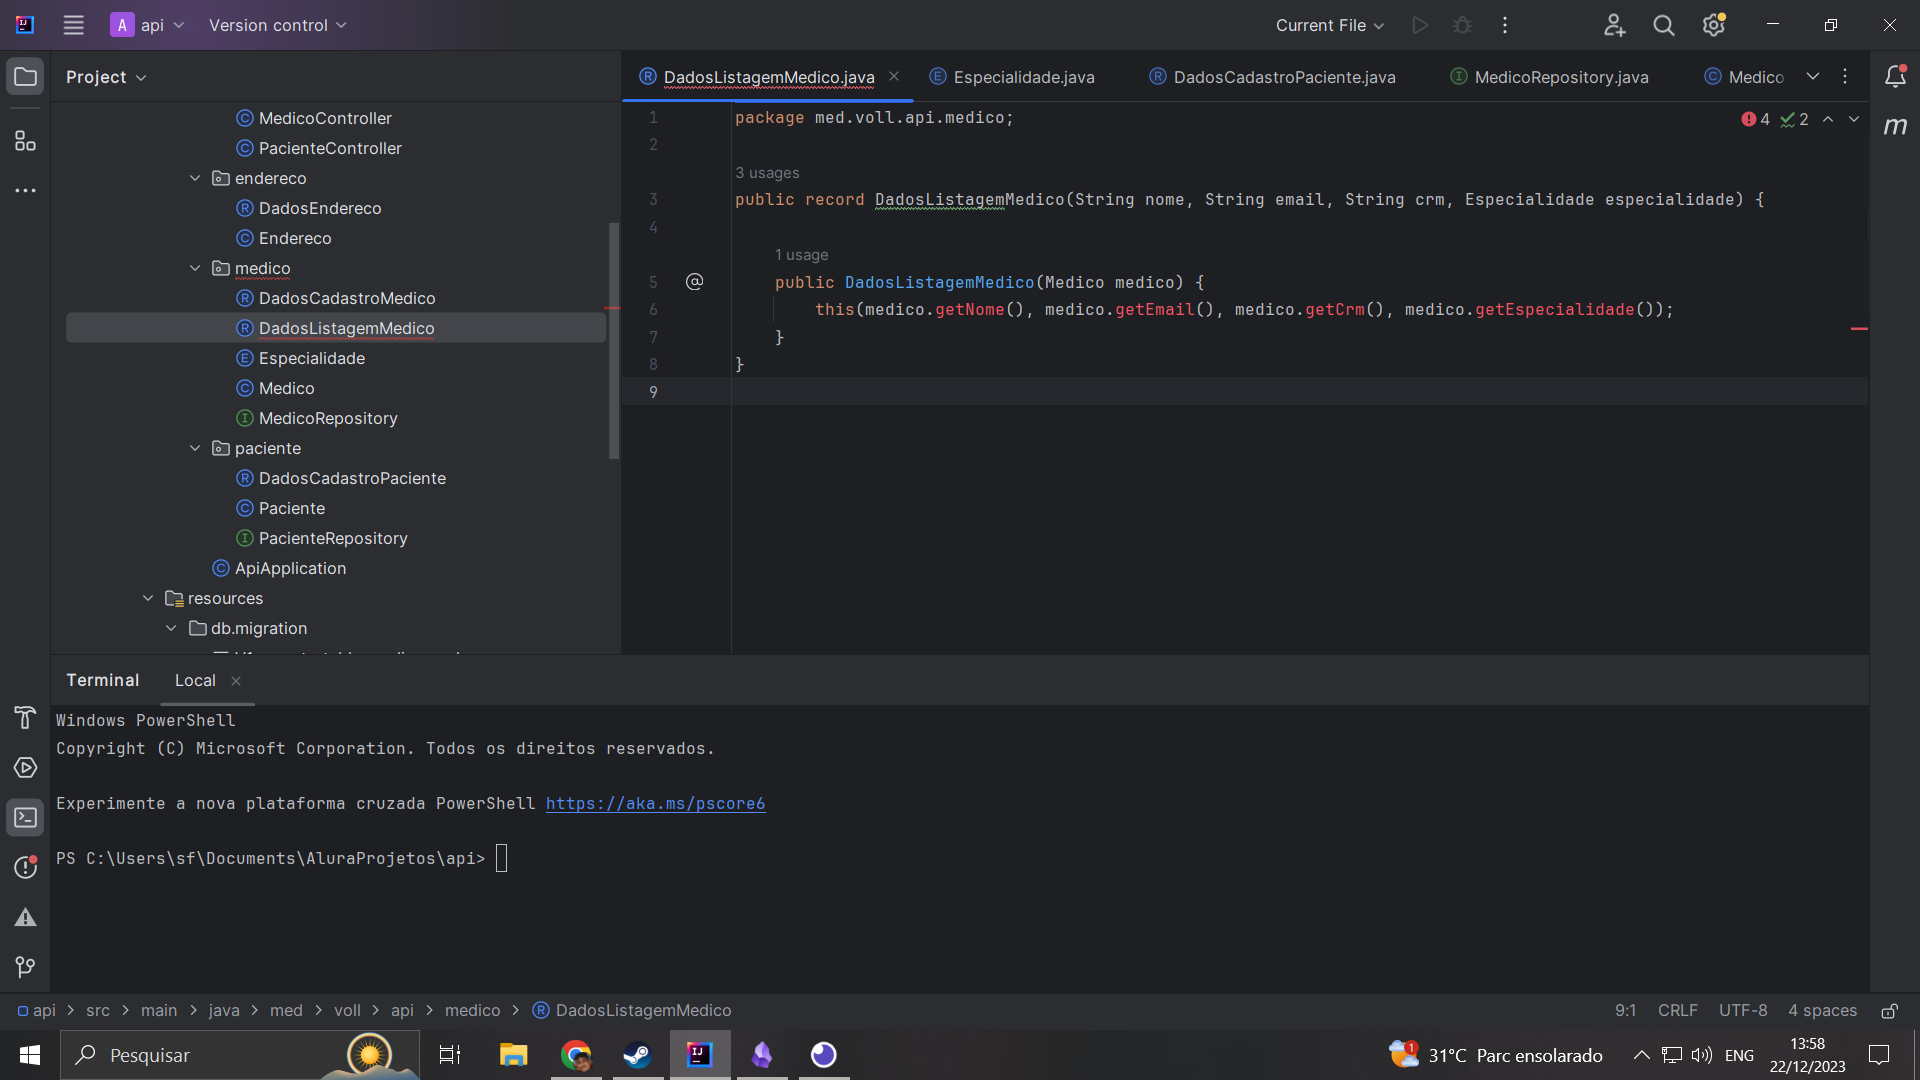This screenshot has height=1080, width=1920.
Task: Close the Local terminal session
Action: click(x=236, y=681)
